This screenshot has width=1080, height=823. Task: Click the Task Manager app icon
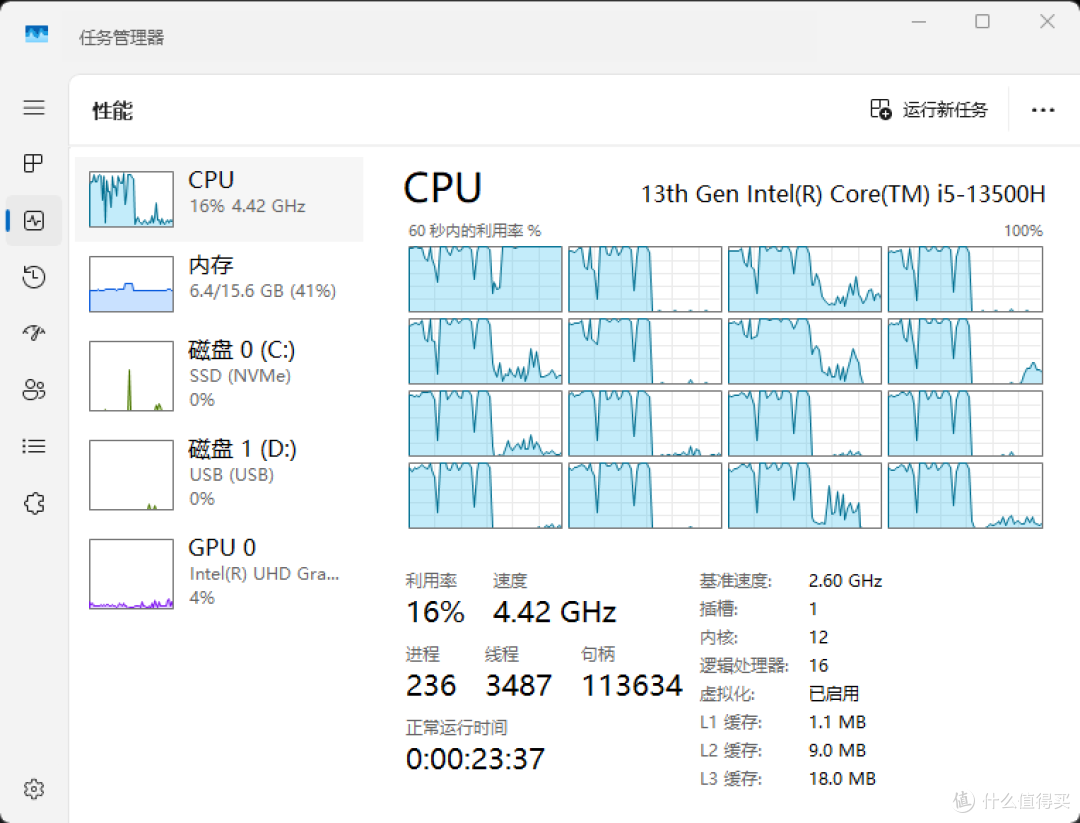37,34
